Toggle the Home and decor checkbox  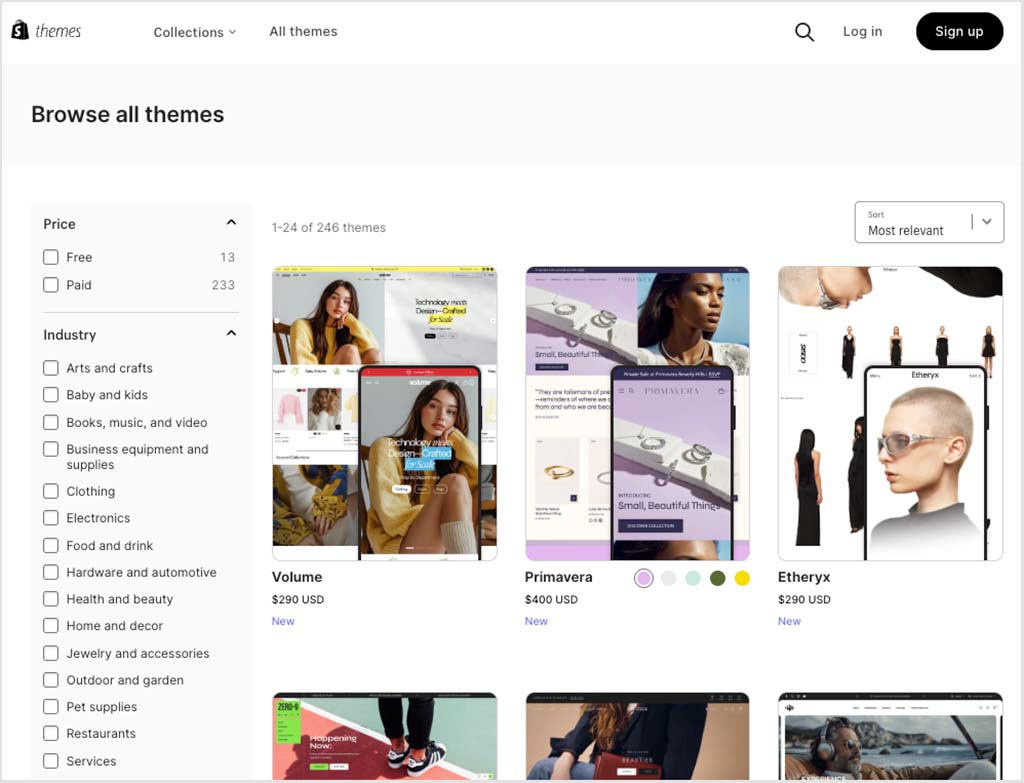[50, 626]
